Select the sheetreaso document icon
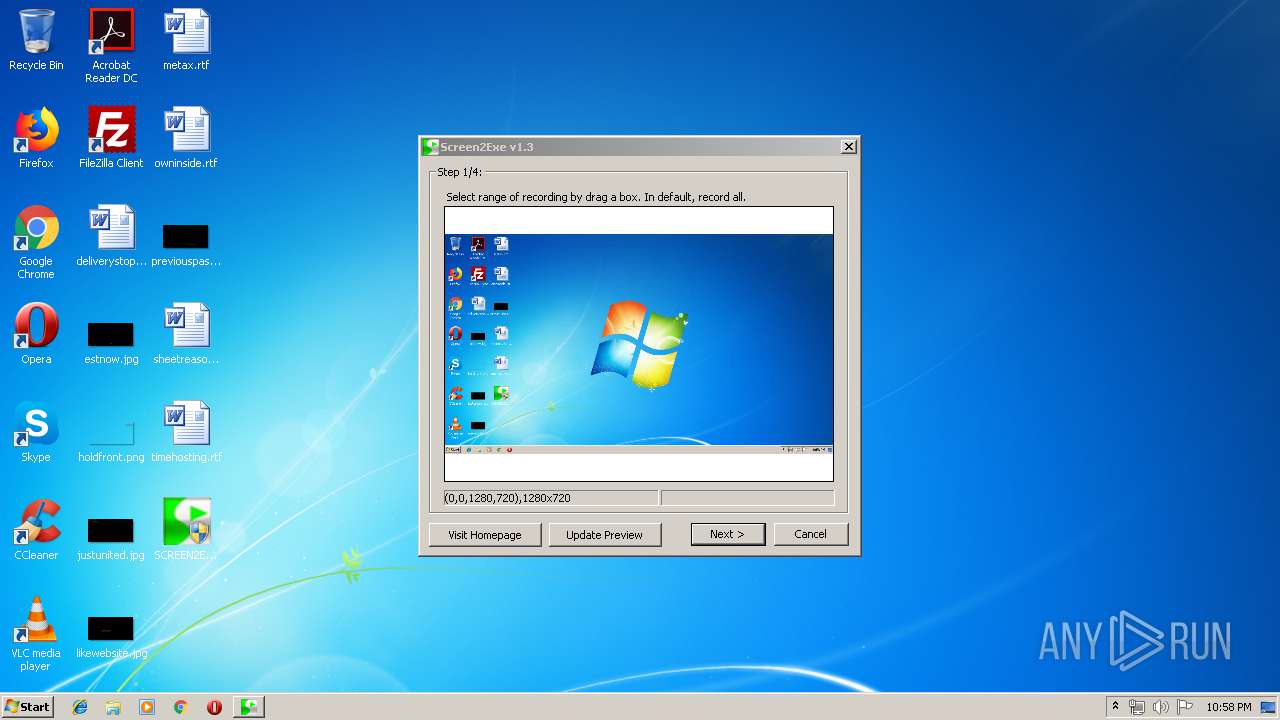Viewport: 1280px width, 720px height. (x=186, y=335)
